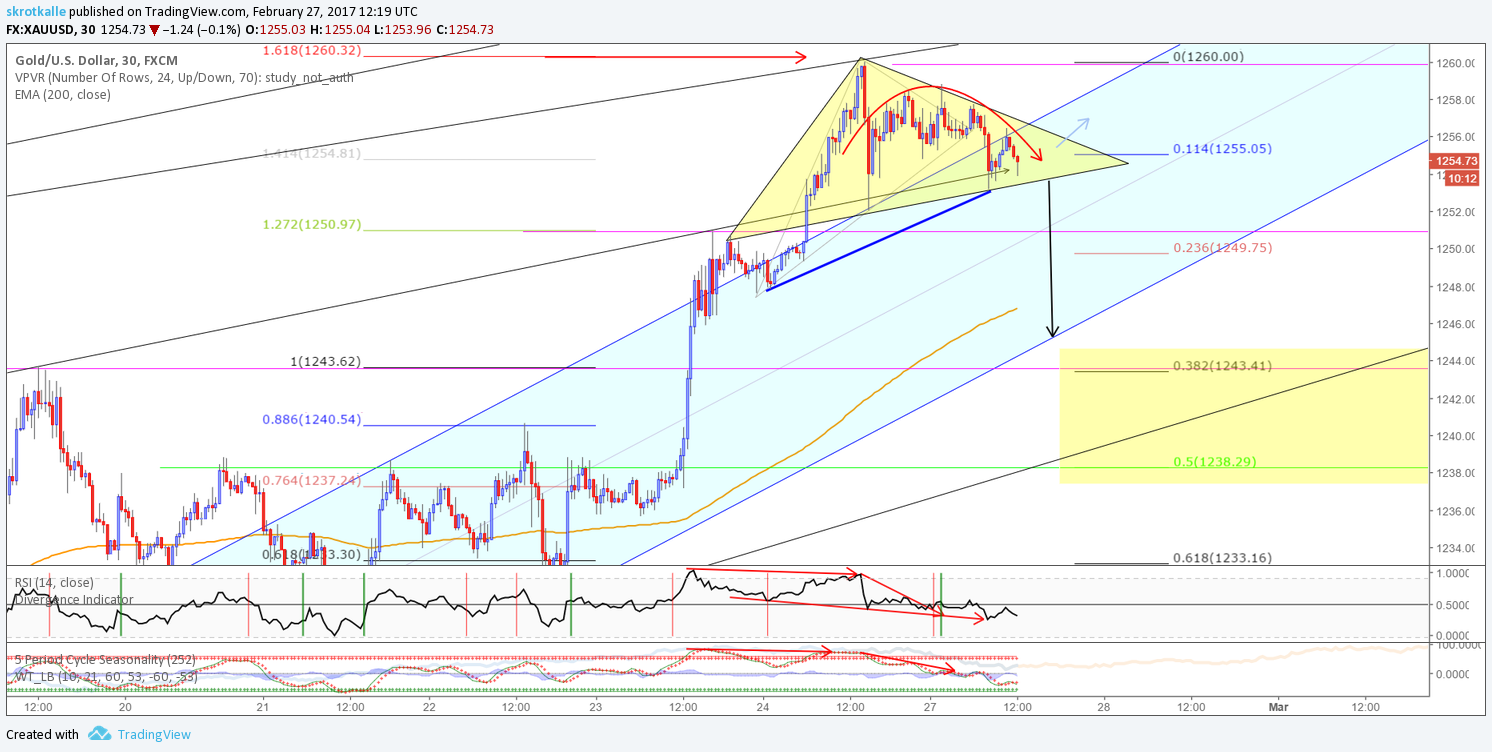Click the 1.272(1250.97) Fibonacci label
The width and height of the screenshot is (1492, 752).
(x=311, y=224)
